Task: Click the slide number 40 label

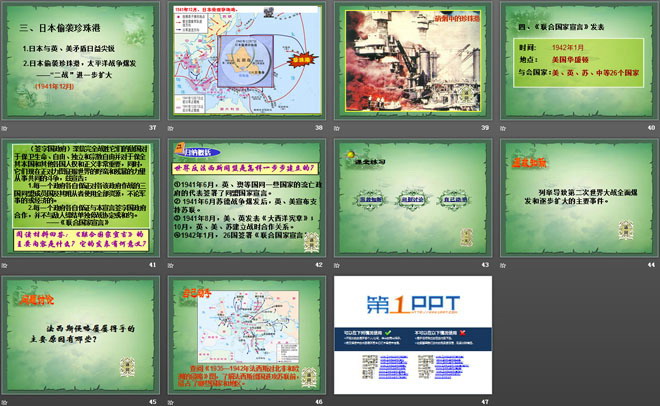Action: click(651, 127)
